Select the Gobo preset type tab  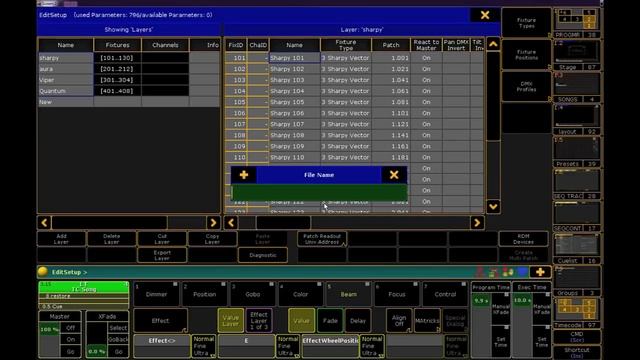coord(253,294)
